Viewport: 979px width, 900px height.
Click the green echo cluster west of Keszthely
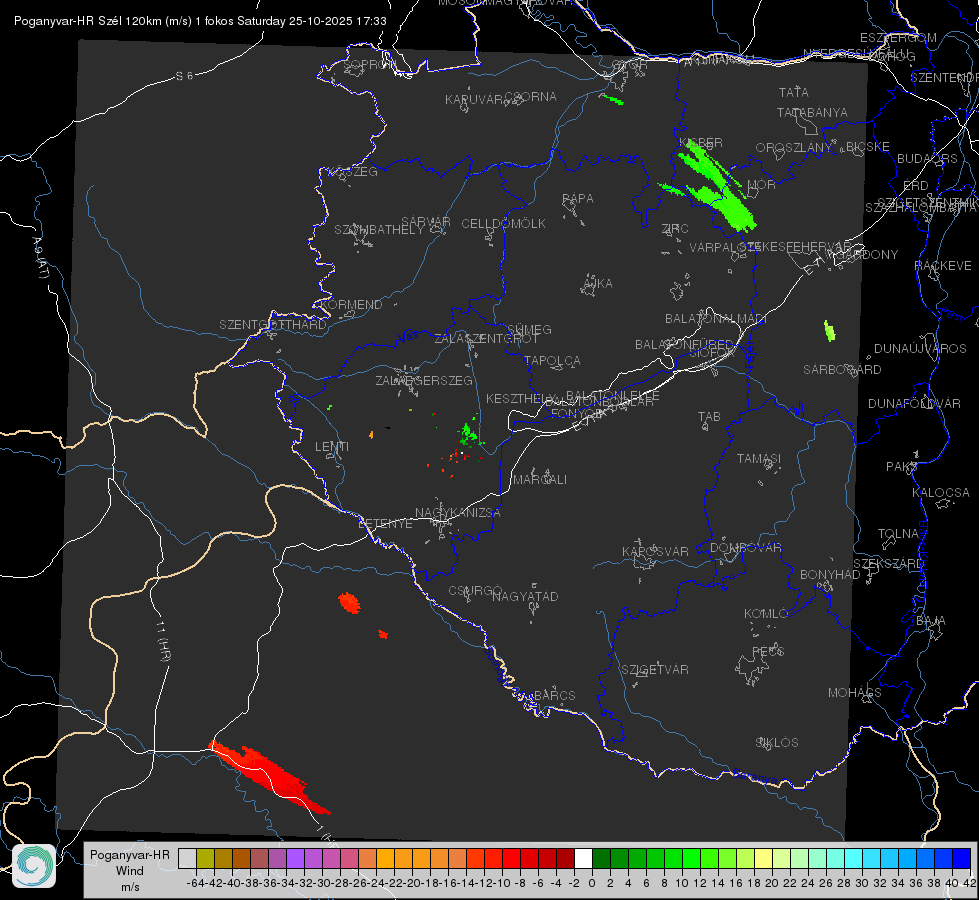(x=468, y=433)
